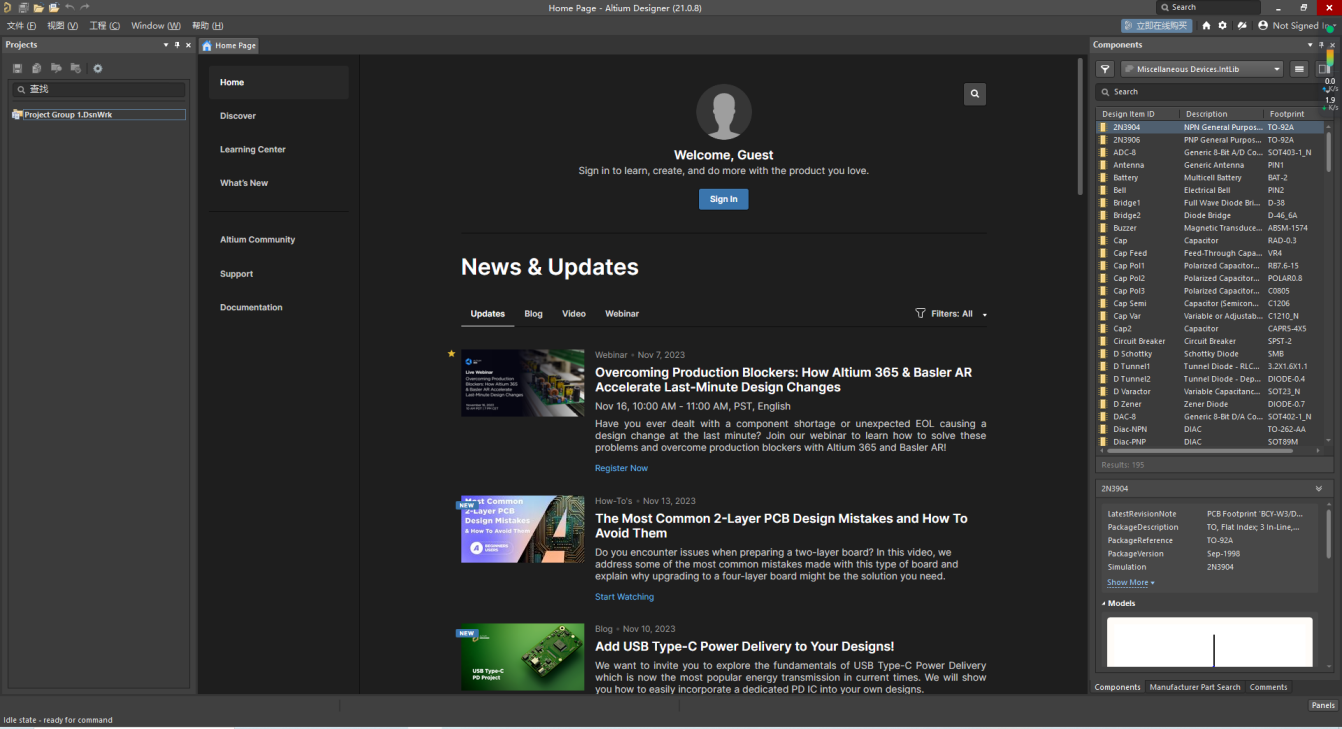Viewport: 1342px width, 729px height.
Task: Click the Components panel Search field
Action: click(x=1214, y=92)
